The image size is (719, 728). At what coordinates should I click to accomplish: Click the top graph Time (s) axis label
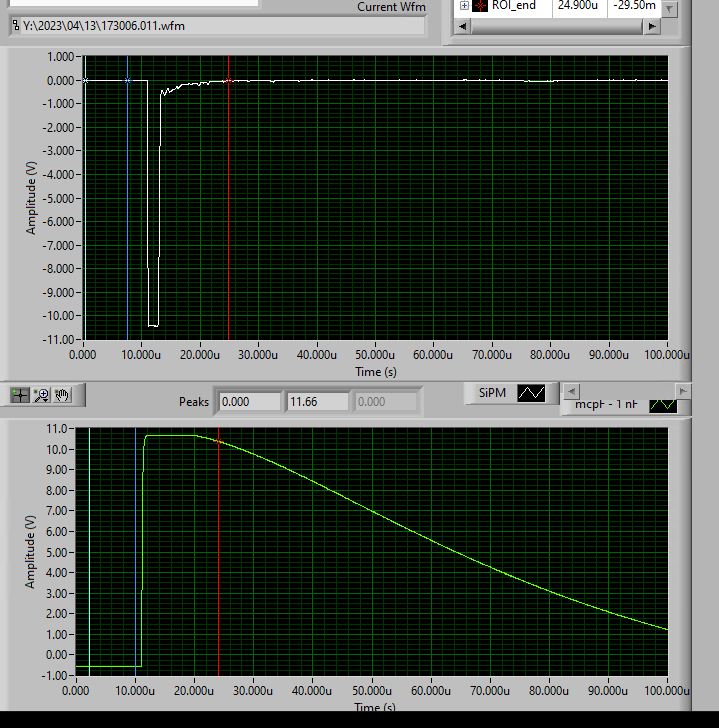[x=376, y=371]
